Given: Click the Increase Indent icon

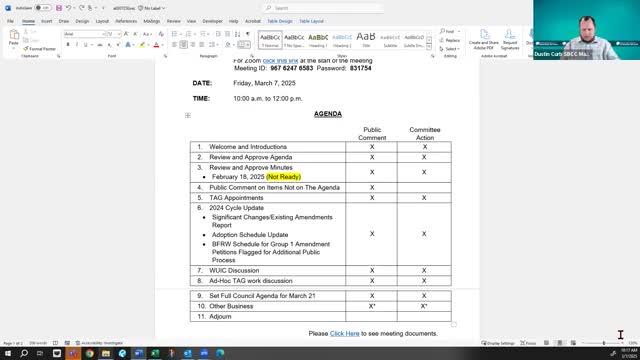Looking at the screenshot, I should [x=227, y=34].
